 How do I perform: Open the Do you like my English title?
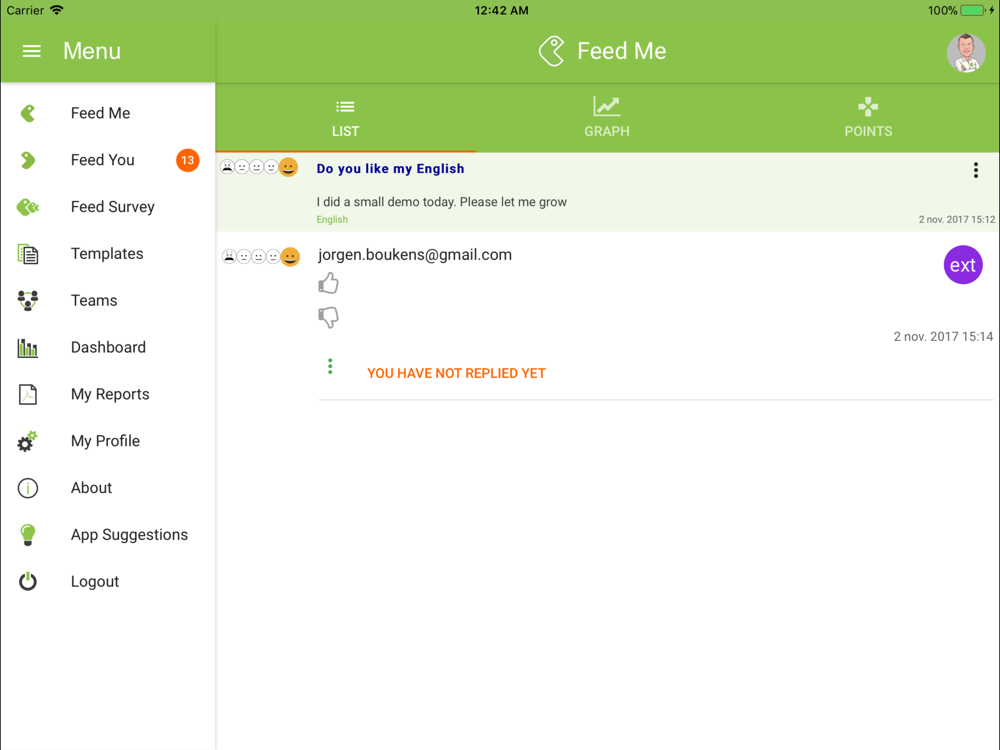coord(390,169)
